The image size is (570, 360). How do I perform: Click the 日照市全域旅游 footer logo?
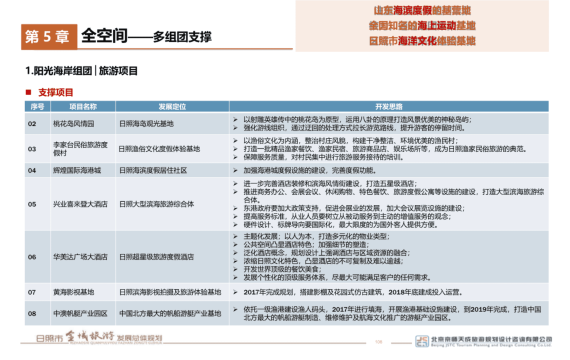click(x=99, y=337)
